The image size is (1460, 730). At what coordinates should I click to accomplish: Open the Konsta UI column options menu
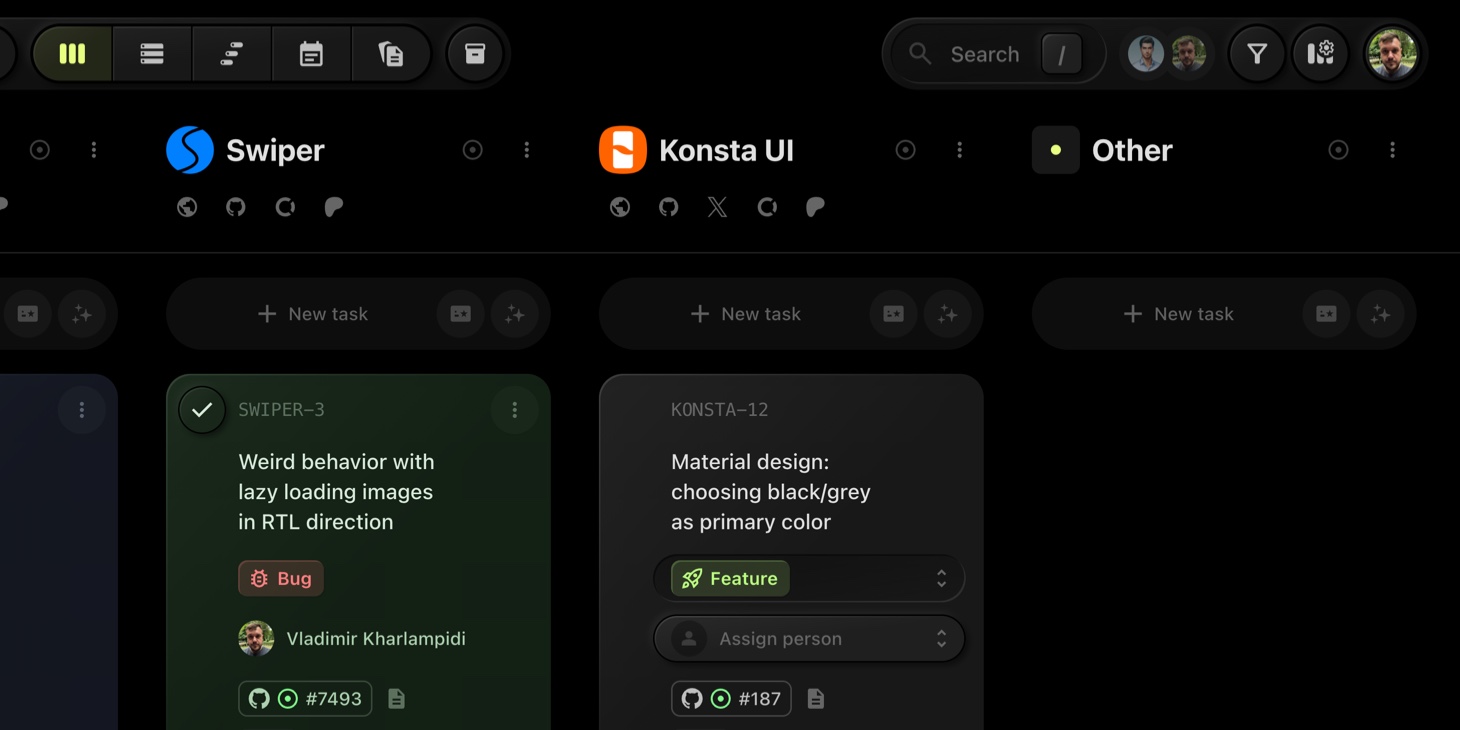[960, 150]
